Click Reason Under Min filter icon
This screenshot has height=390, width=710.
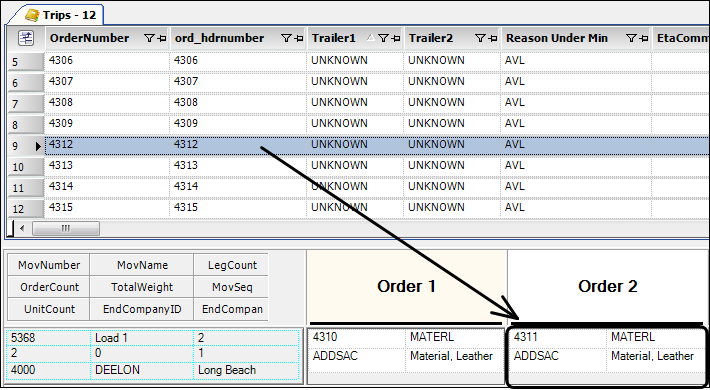point(631,39)
